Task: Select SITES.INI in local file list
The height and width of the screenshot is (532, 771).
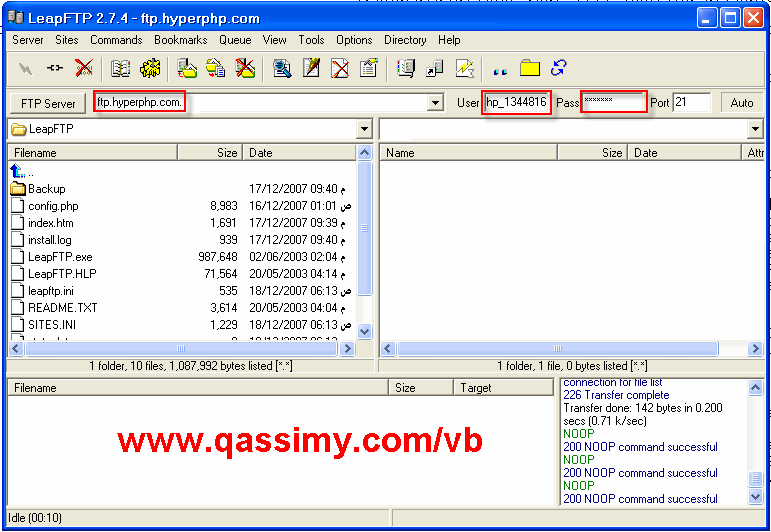Action: (52, 325)
